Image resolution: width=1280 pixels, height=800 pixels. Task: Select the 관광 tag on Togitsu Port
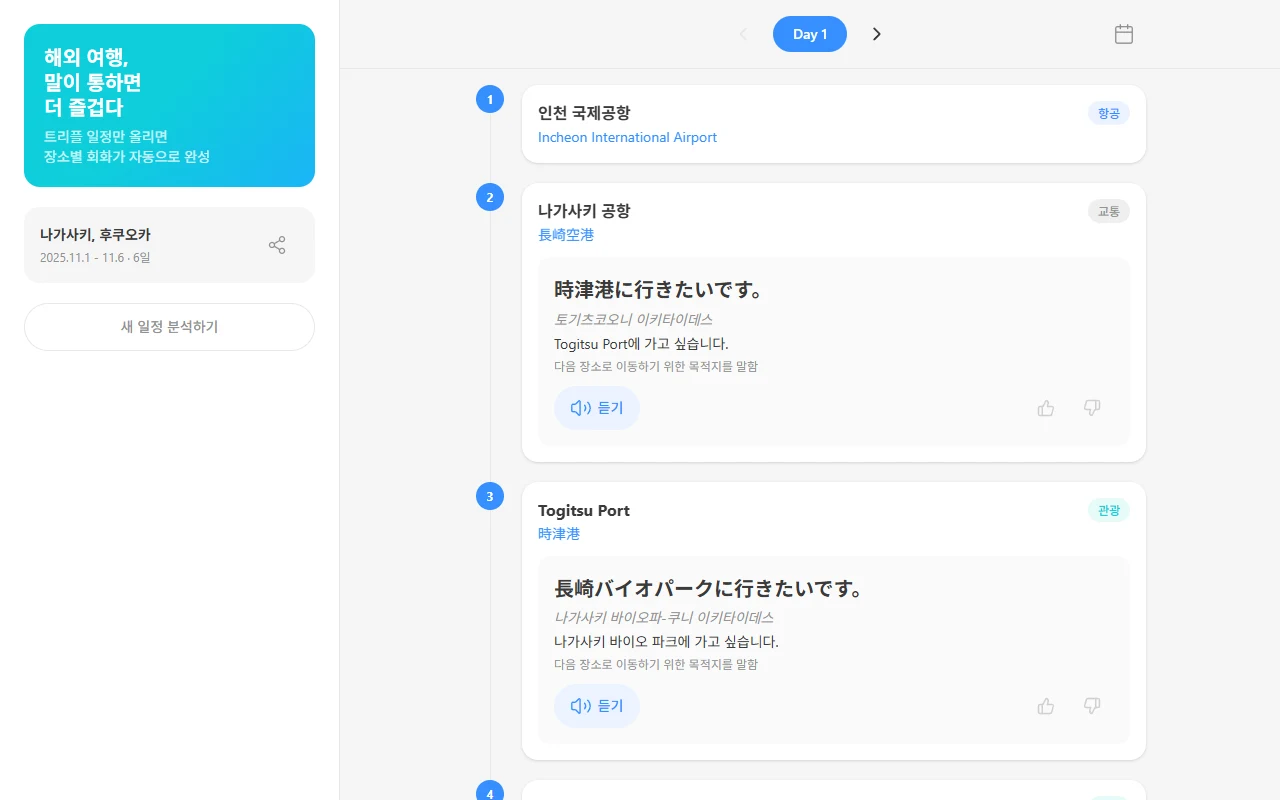pos(1109,510)
